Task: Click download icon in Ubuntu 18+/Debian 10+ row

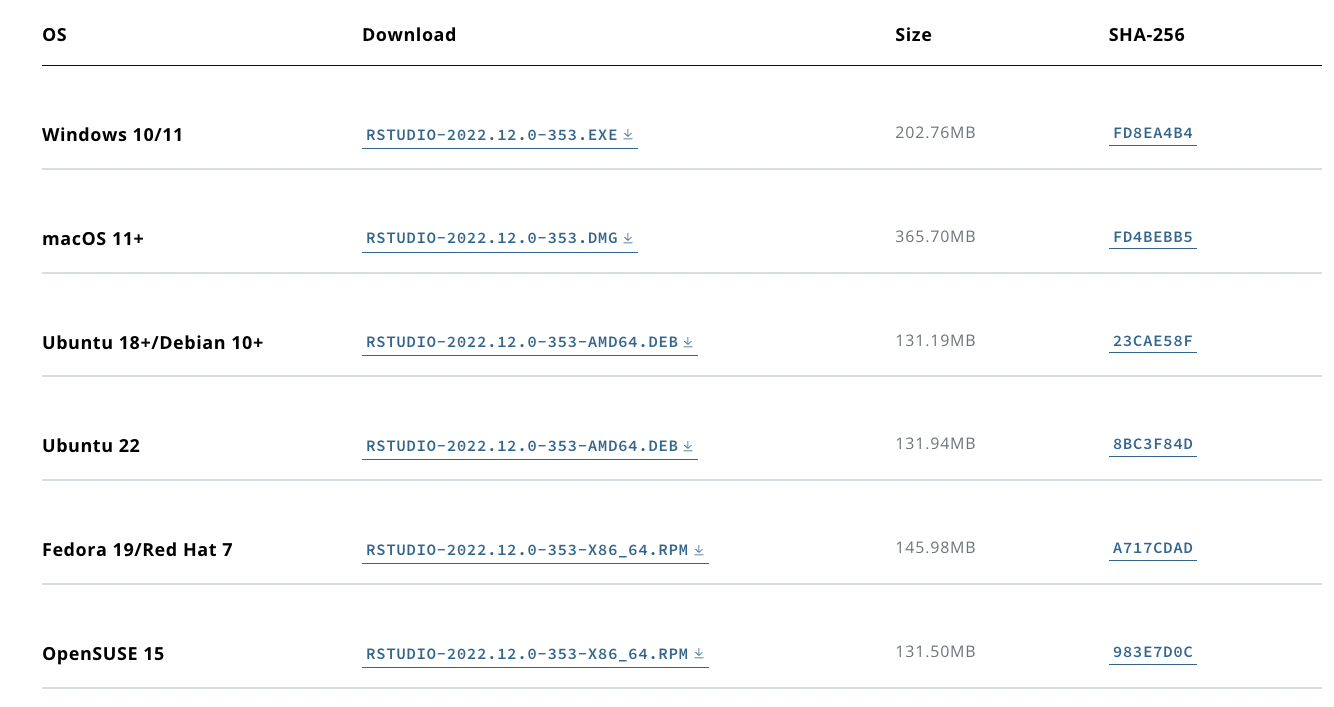Action: [688, 342]
